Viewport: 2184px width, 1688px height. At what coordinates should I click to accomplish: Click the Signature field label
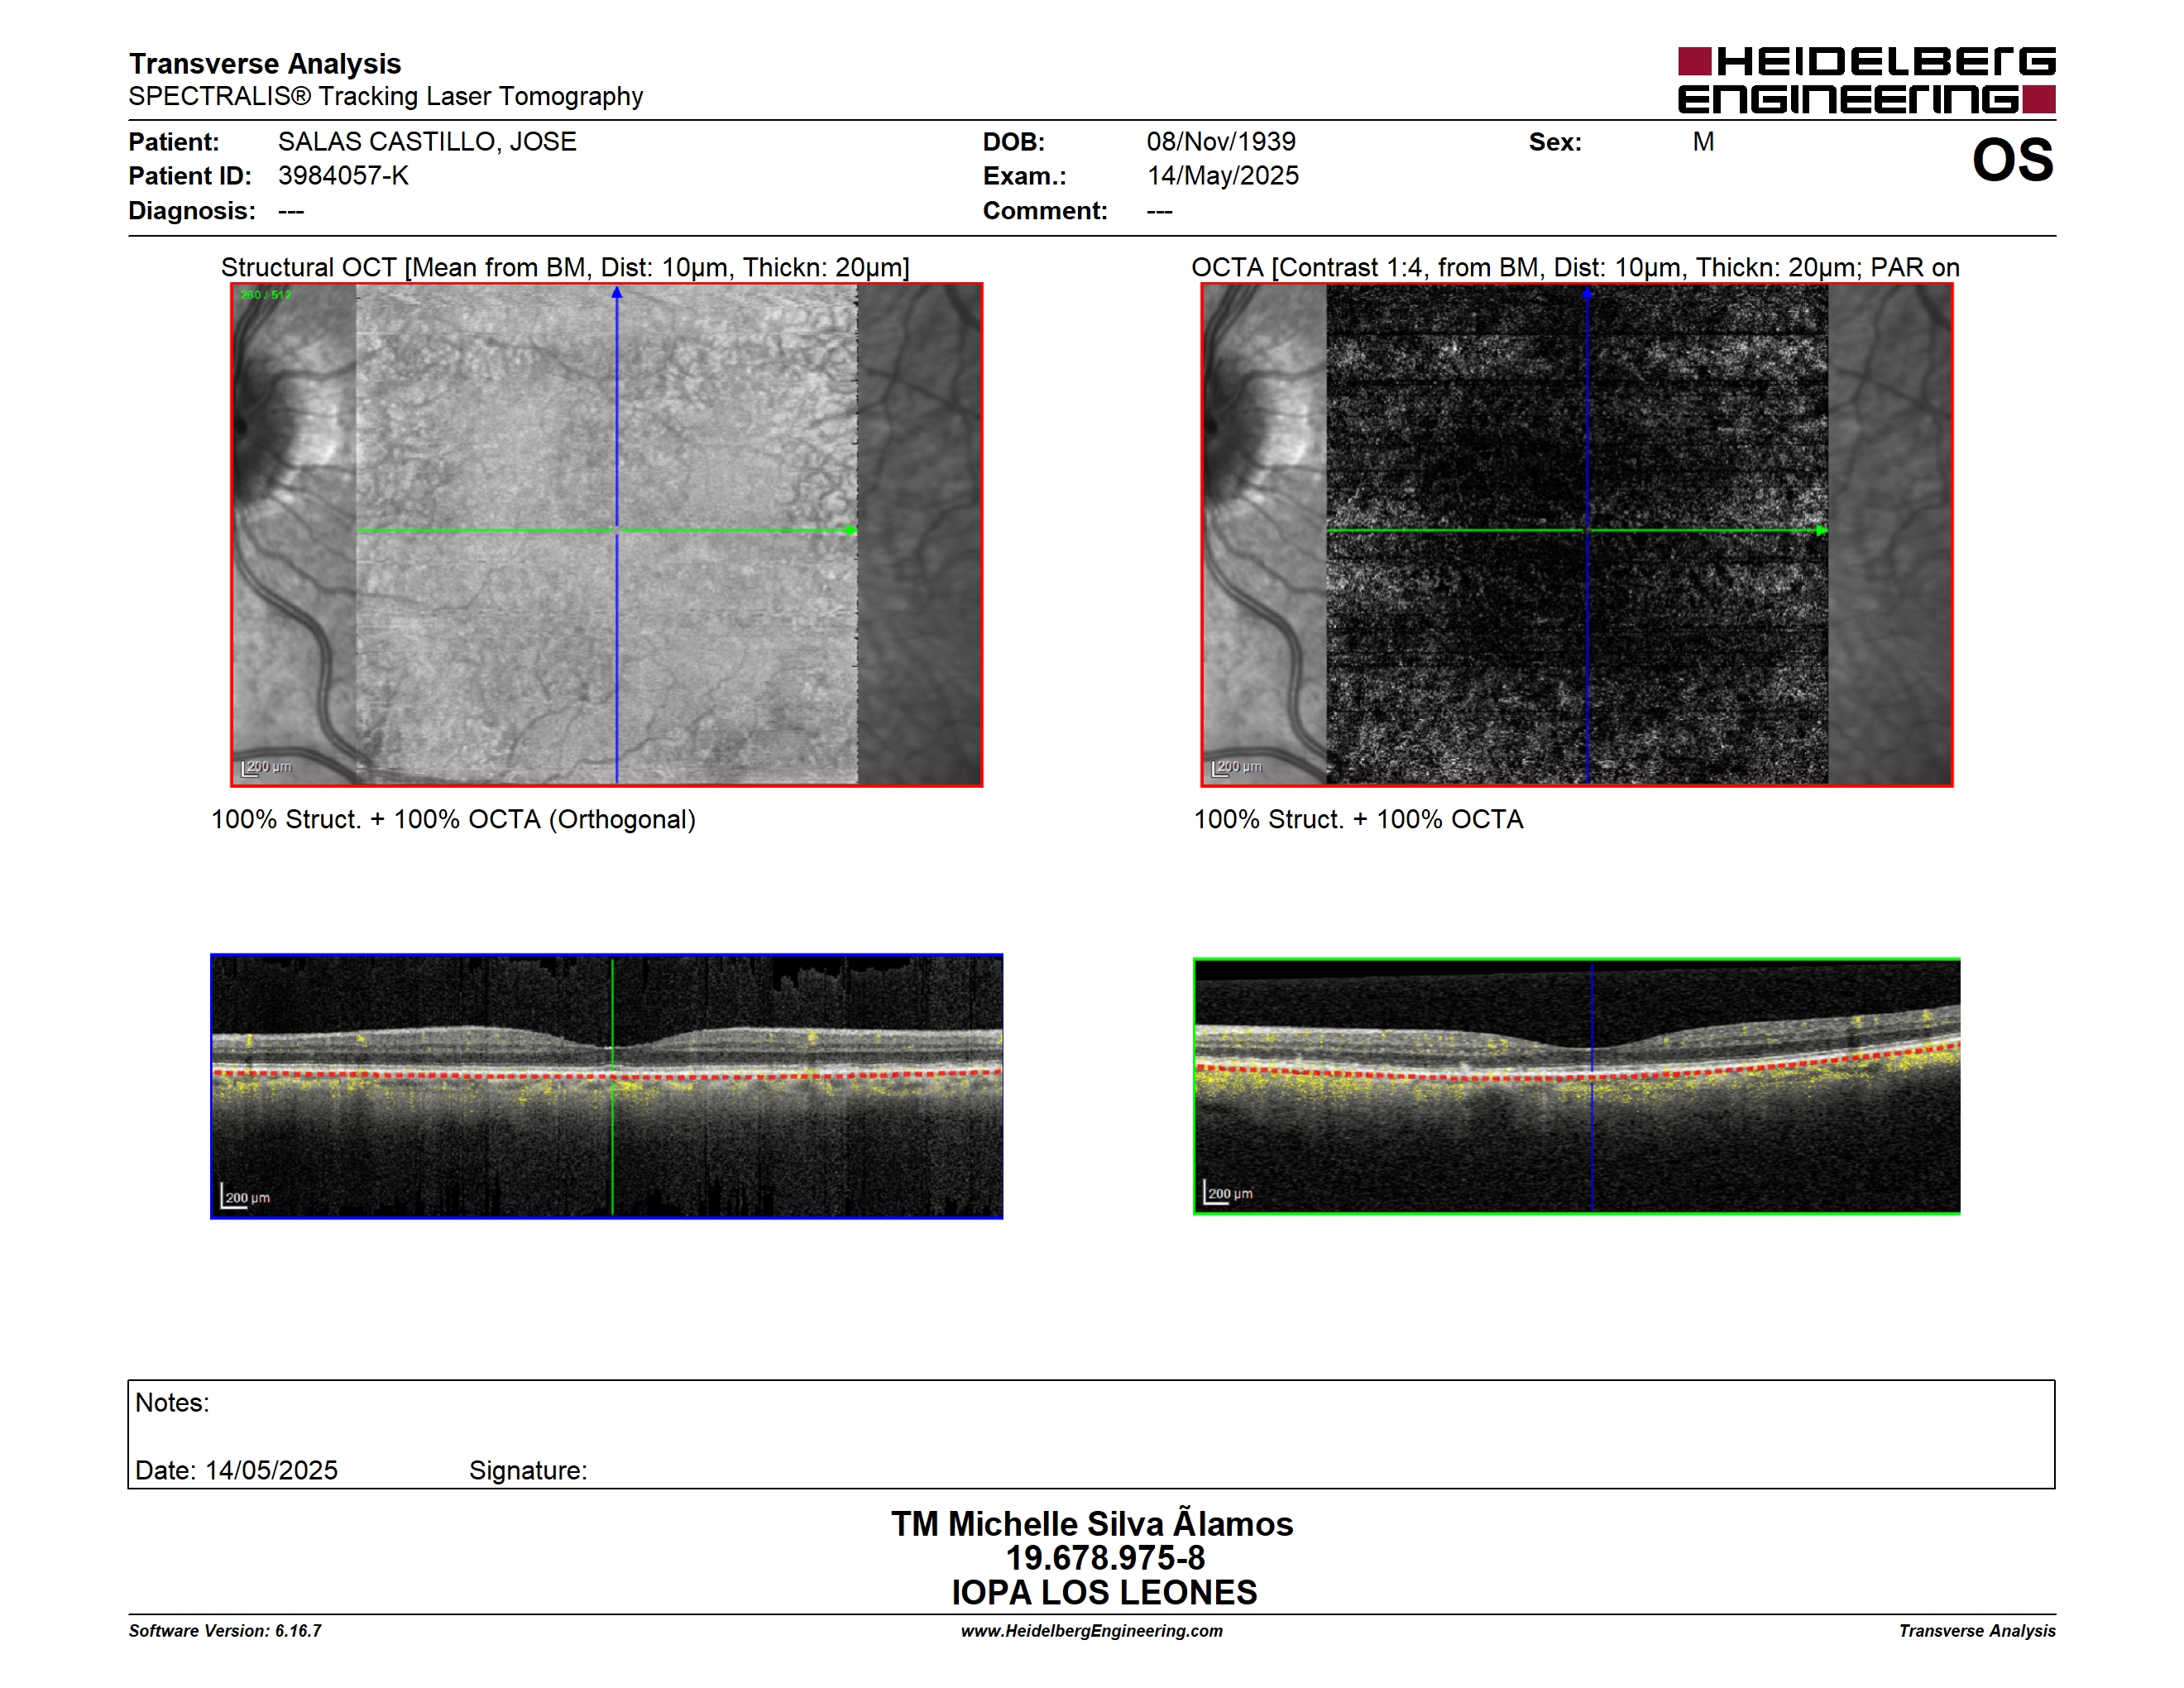pyautogui.click(x=528, y=1470)
